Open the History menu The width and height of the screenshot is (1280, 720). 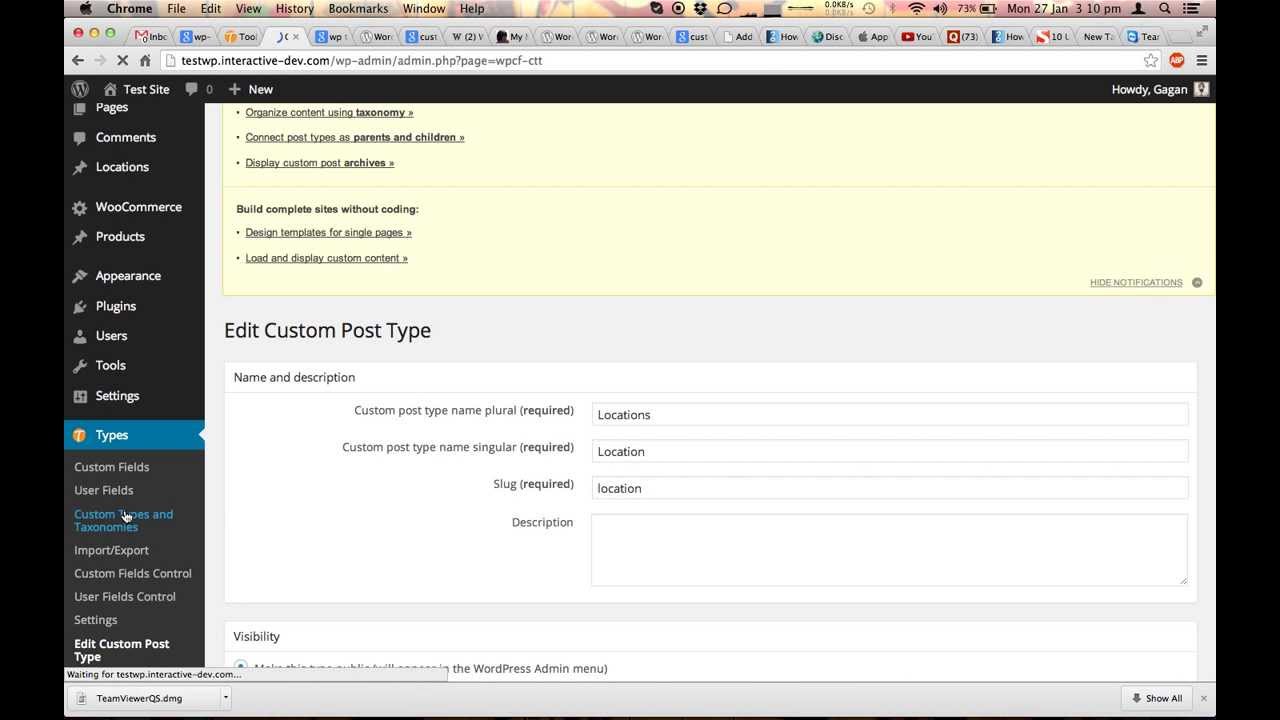tap(295, 9)
